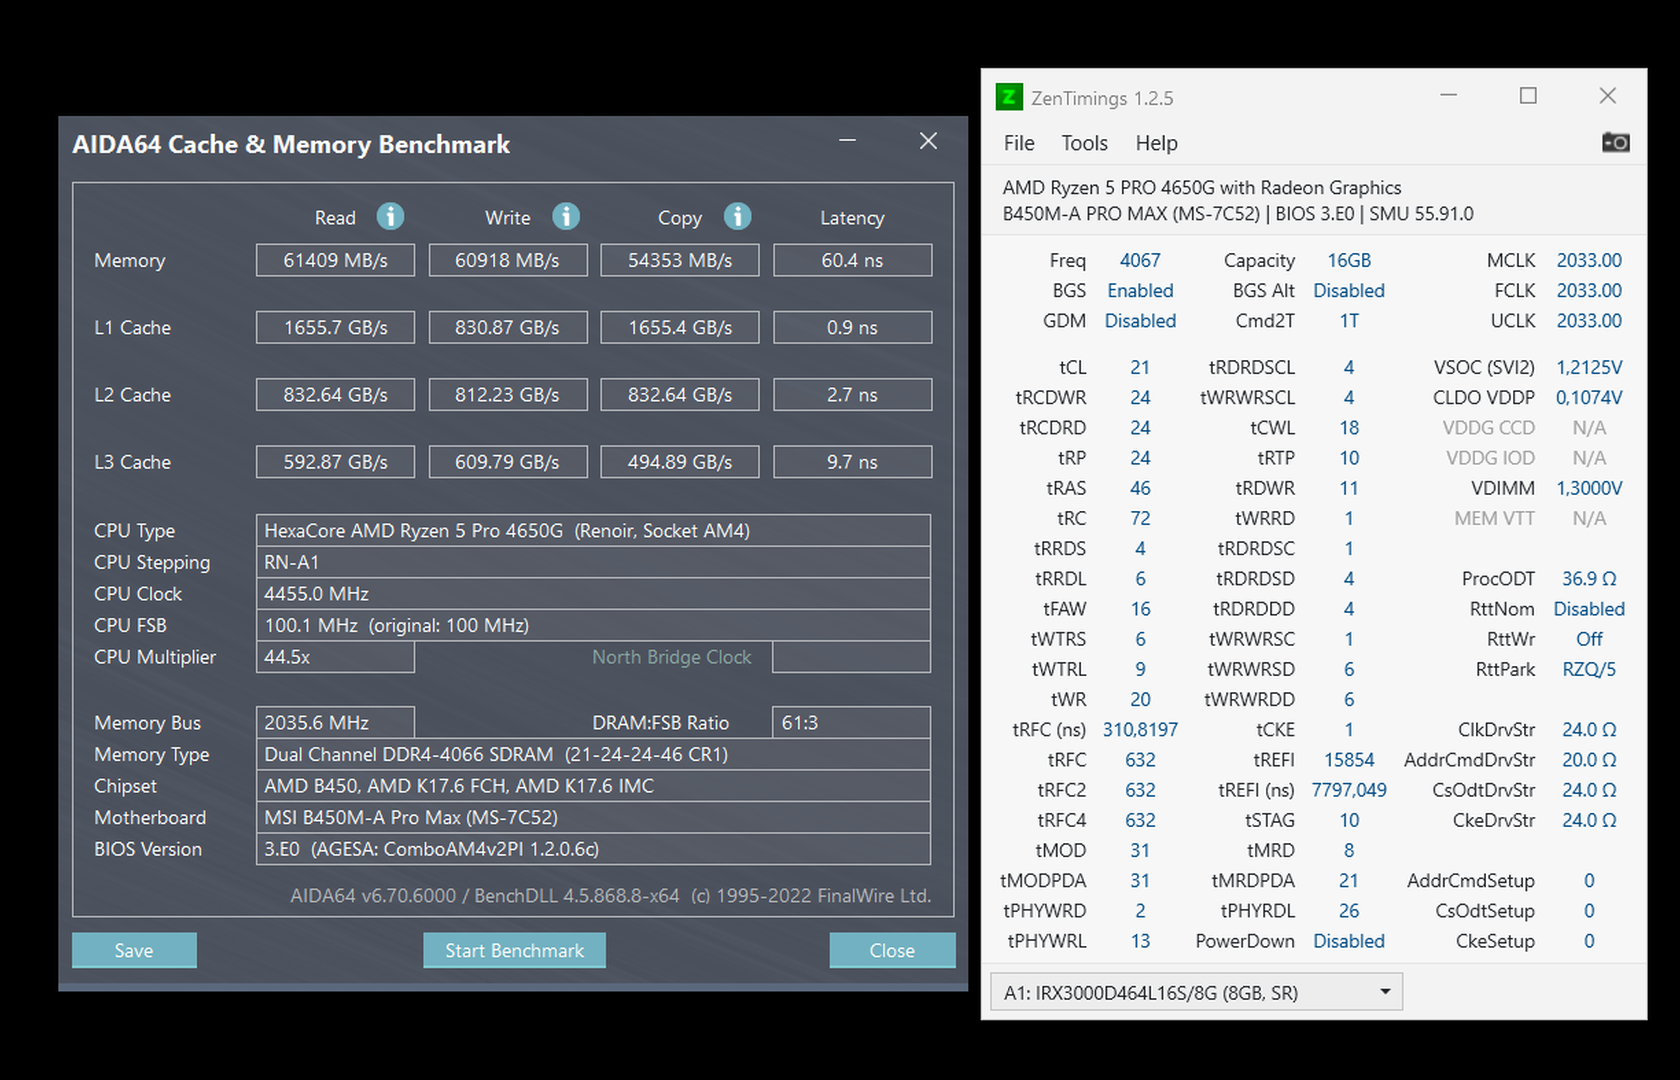Open the Help menu in ZenTimings

[1156, 143]
